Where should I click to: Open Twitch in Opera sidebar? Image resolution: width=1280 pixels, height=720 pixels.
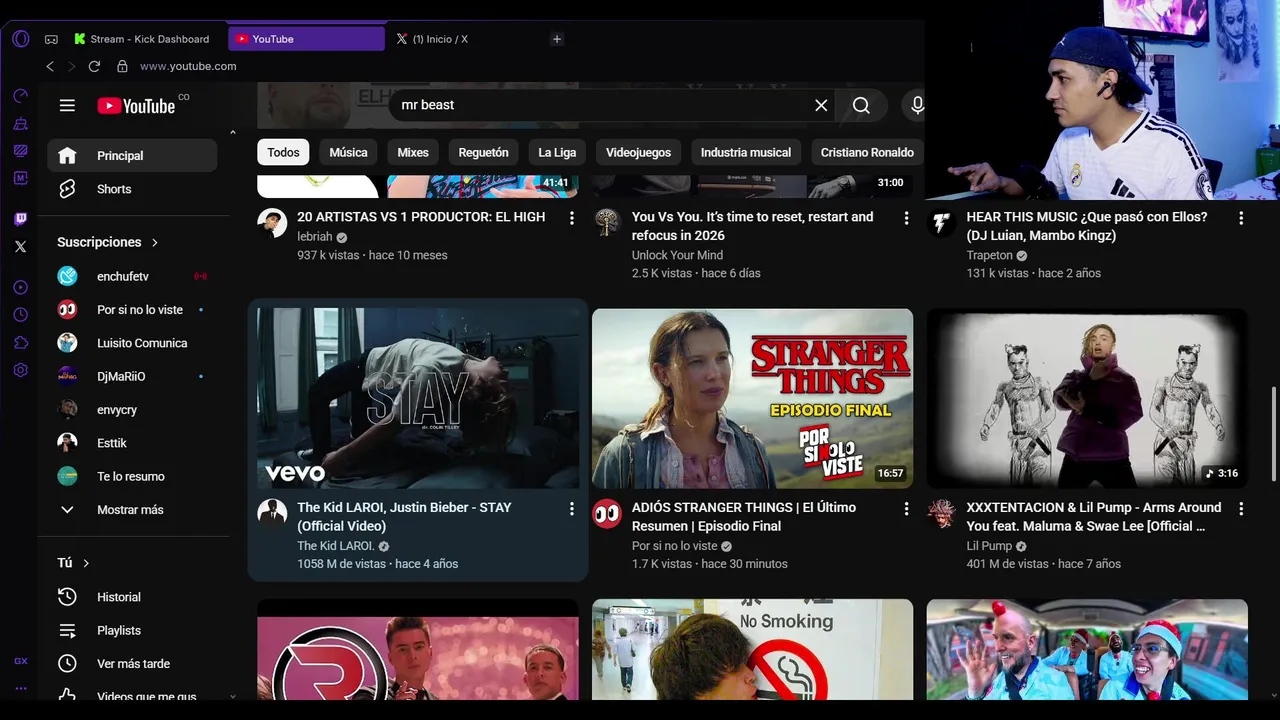pos(21,219)
